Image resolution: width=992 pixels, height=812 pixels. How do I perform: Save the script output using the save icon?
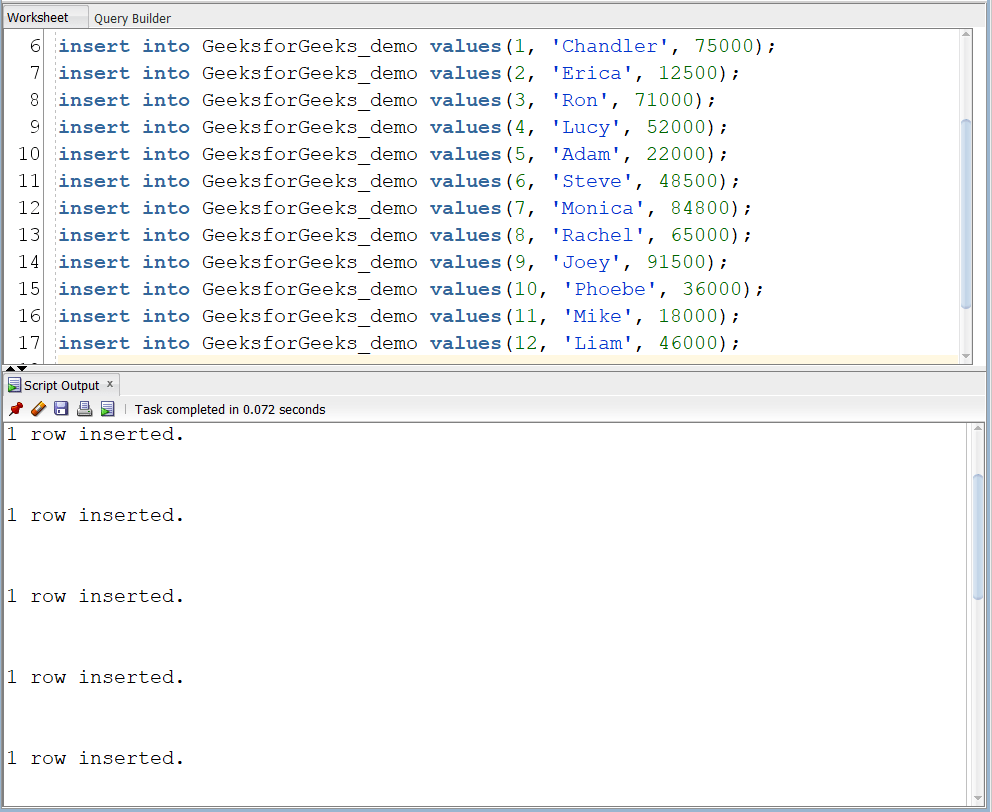tap(61, 409)
